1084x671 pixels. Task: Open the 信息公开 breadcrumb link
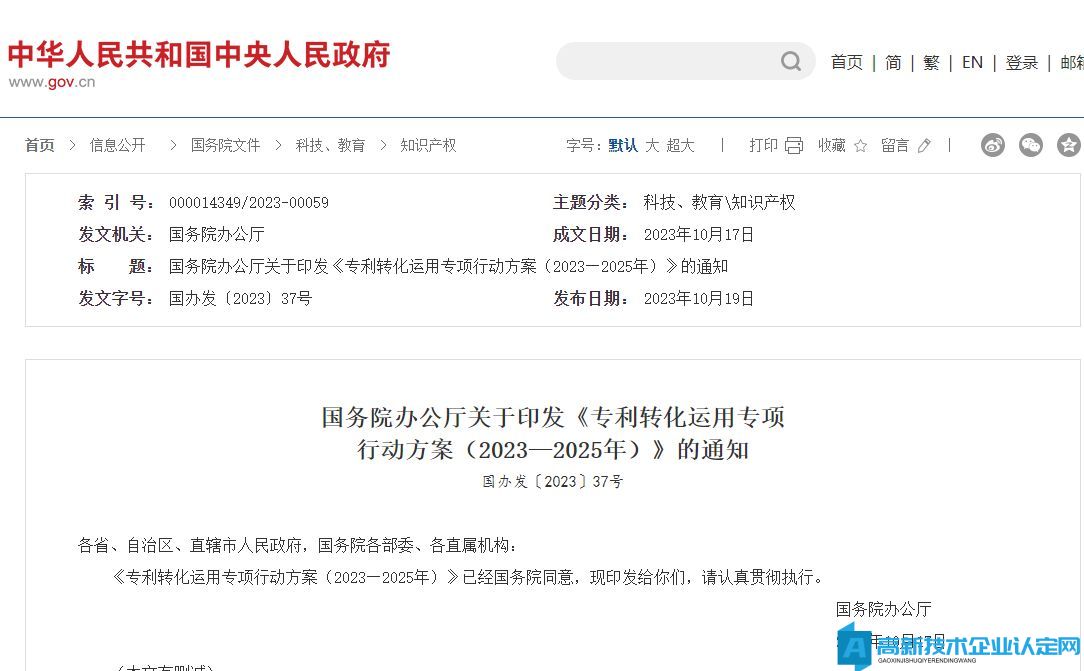click(118, 145)
